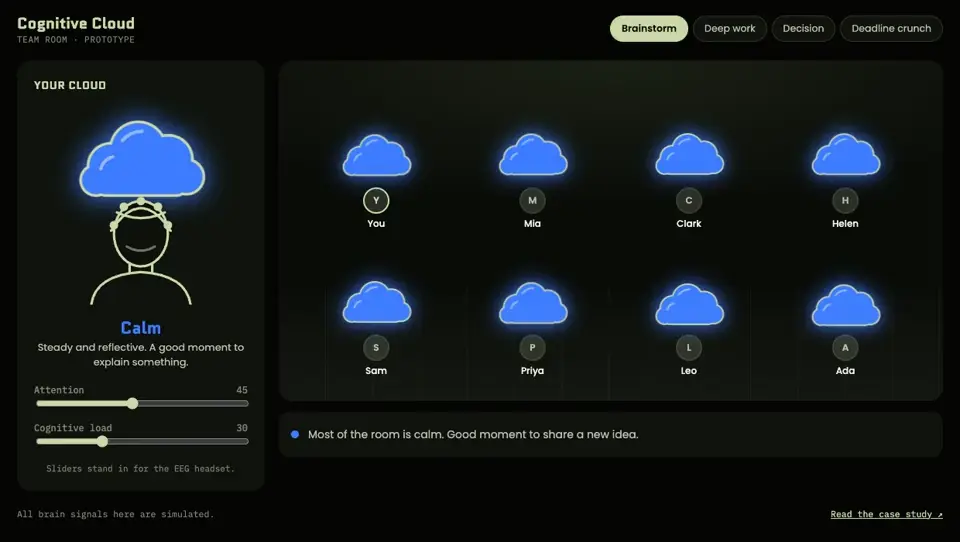Select Priya's cloud icon
960x542 pixels.
point(533,303)
